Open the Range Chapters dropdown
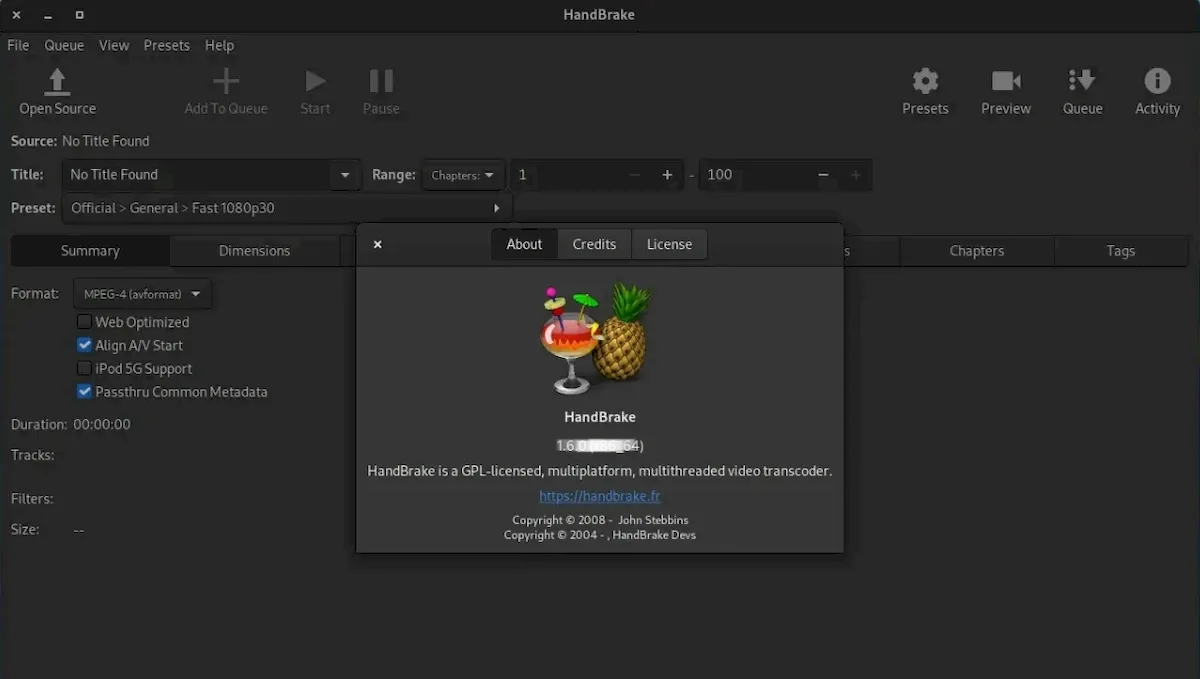The image size is (1200, 679). pyautogui.click(x=463, y=175)
